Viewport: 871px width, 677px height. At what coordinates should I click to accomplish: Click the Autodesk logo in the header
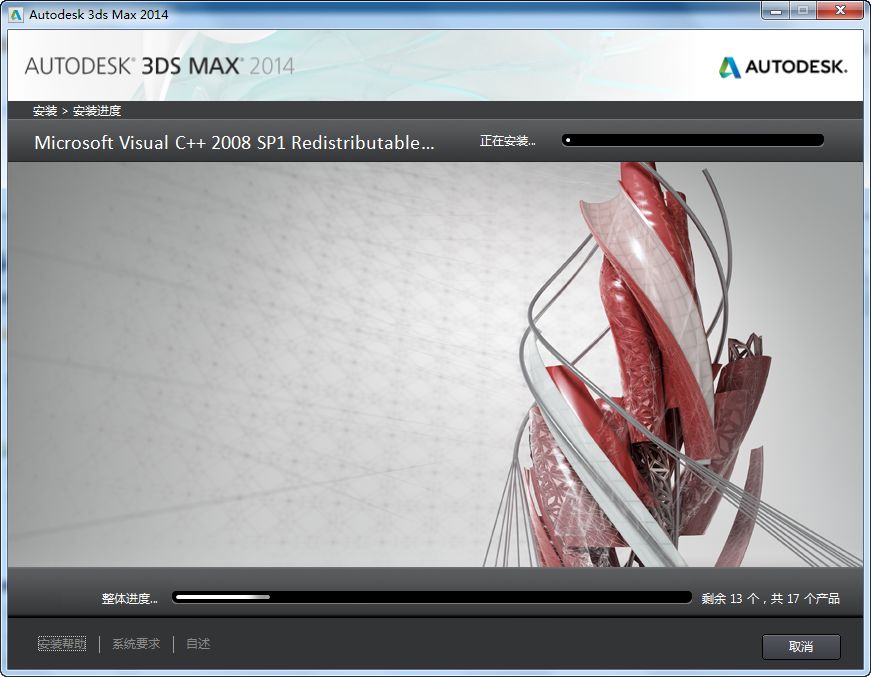coord(785,66)
